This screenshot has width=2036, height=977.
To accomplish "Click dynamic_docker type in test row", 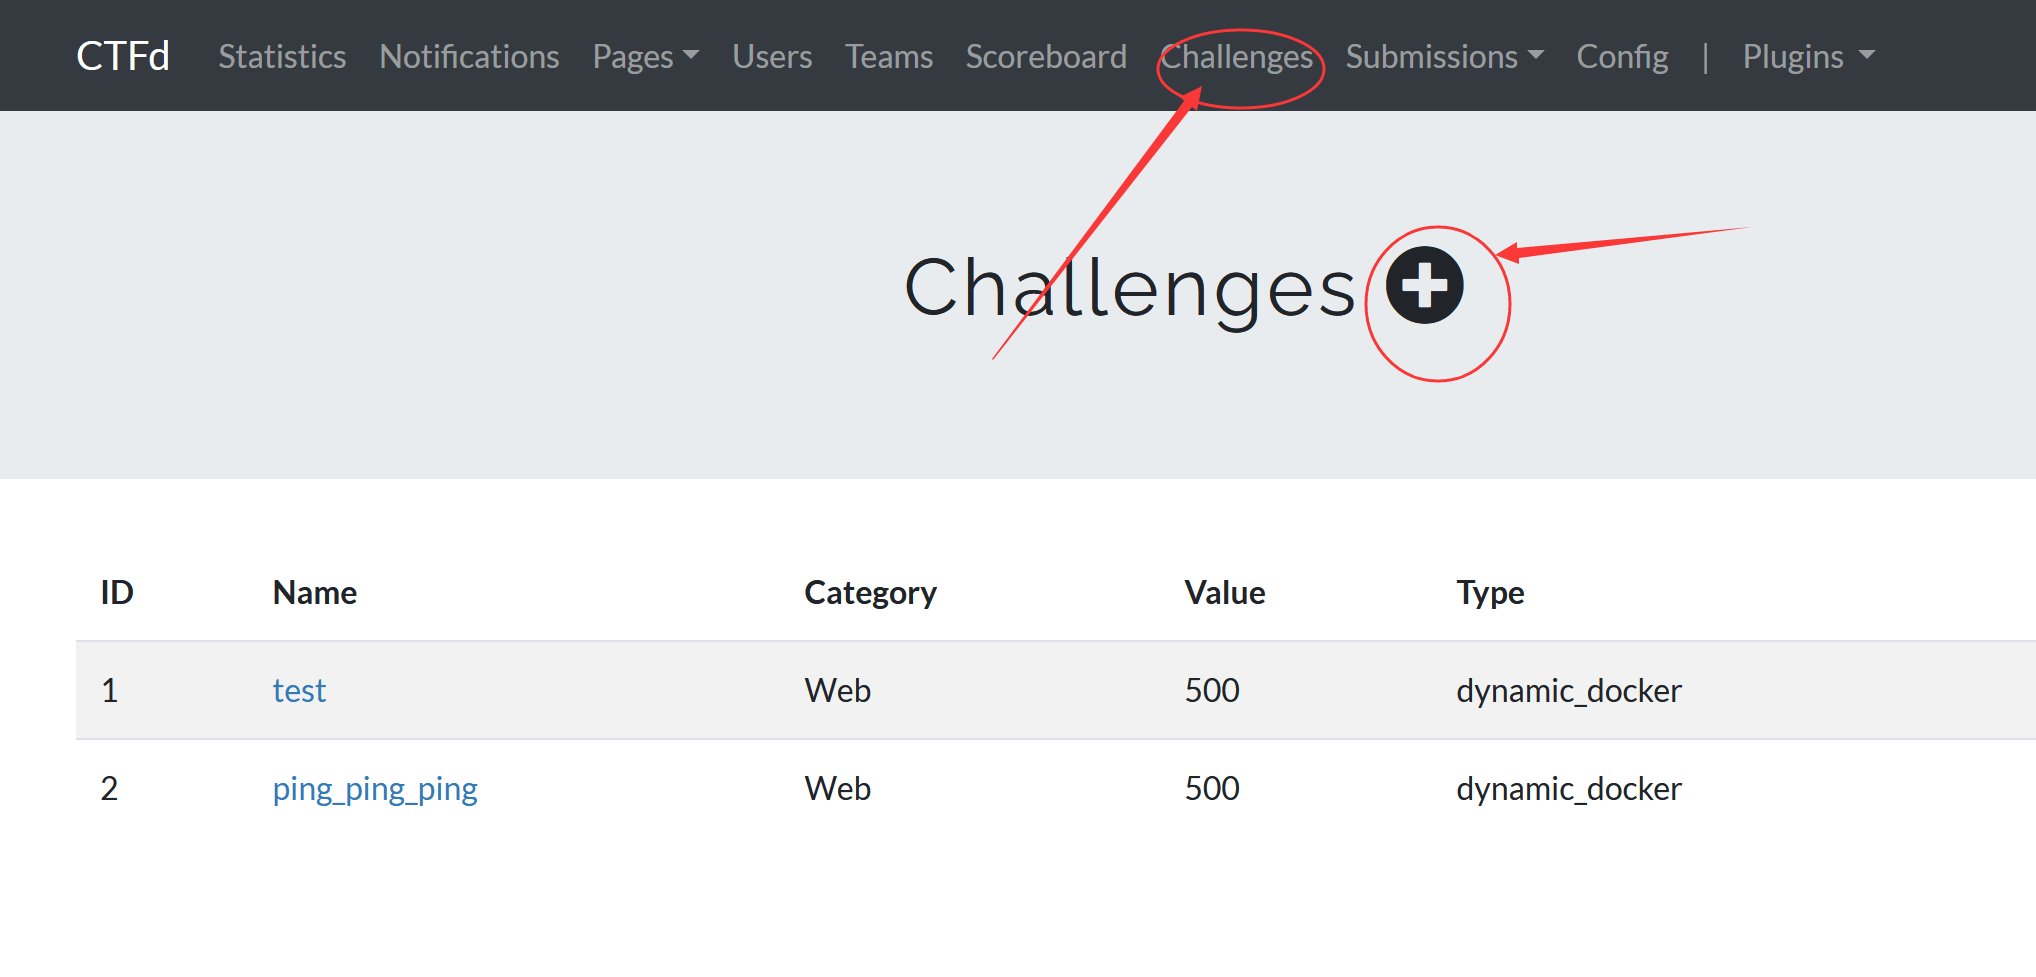I will point(1569,690).
